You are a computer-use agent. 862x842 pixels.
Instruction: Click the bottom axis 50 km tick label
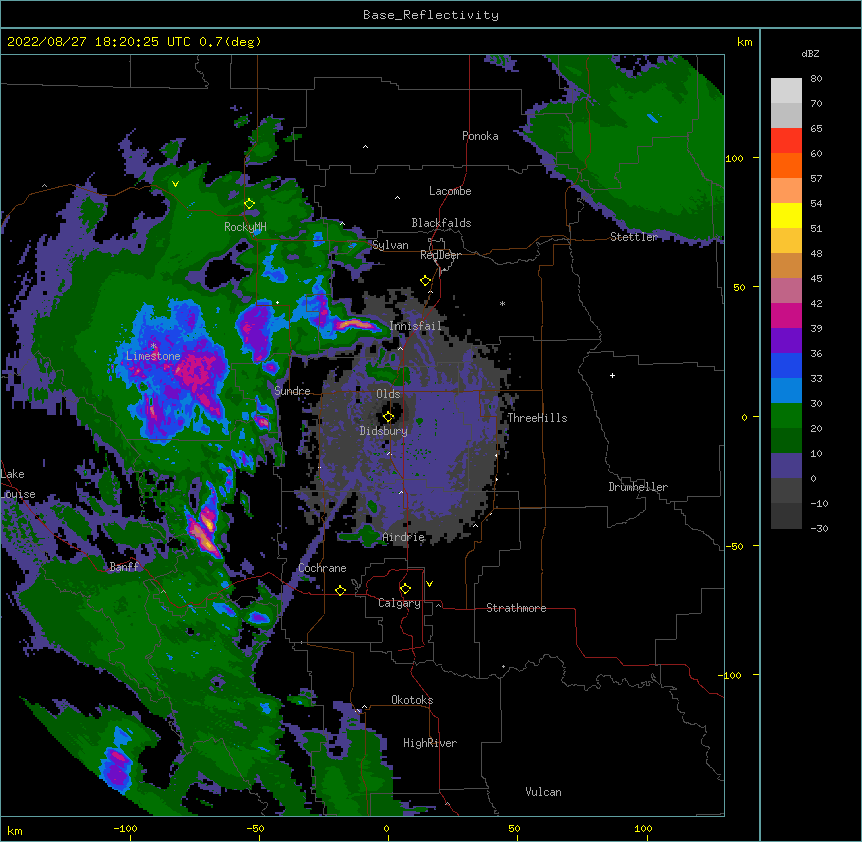514,828
